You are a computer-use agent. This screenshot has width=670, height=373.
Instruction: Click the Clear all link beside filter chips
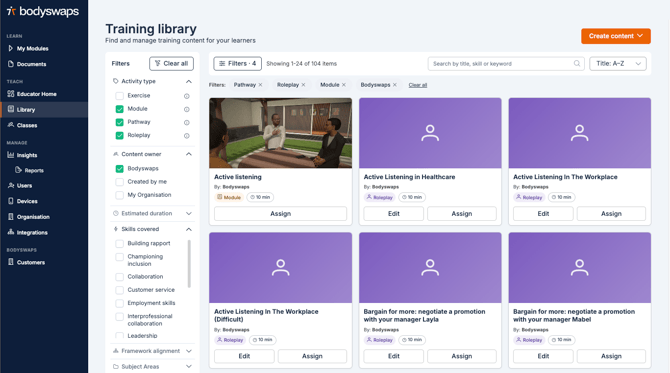(418, 85)
